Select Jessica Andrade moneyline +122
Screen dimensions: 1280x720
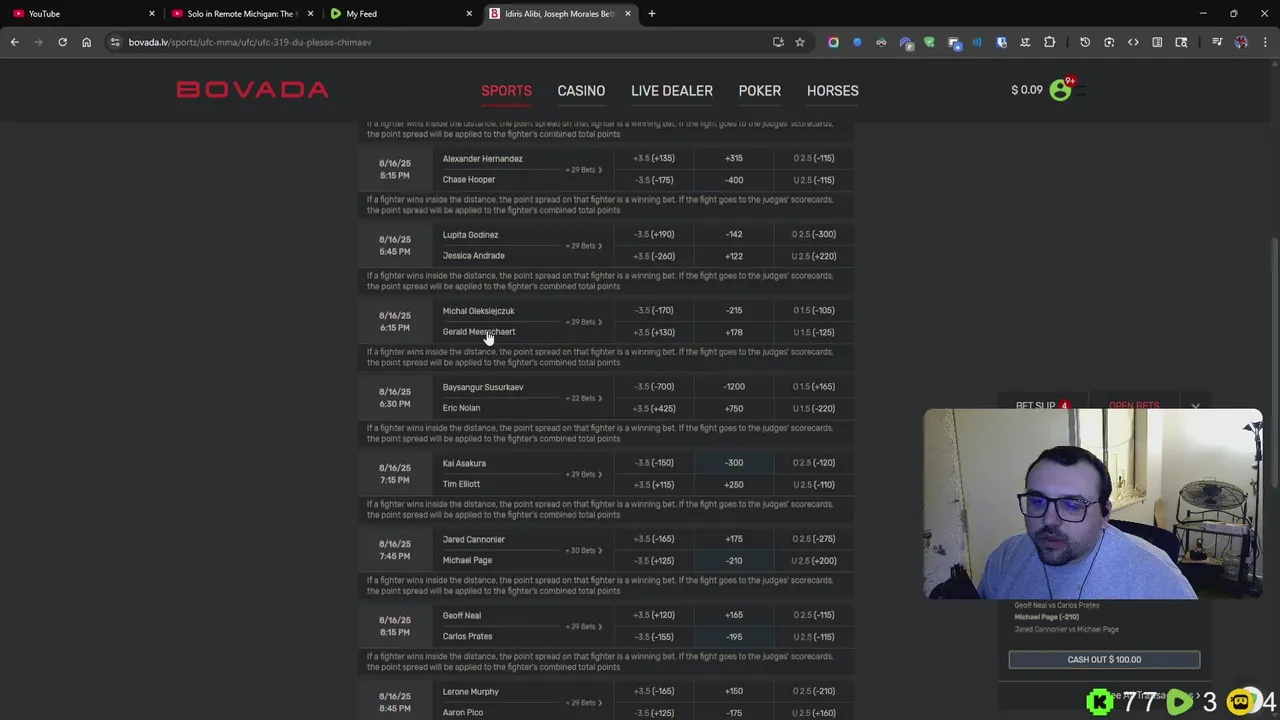click(x=734, y=256)
